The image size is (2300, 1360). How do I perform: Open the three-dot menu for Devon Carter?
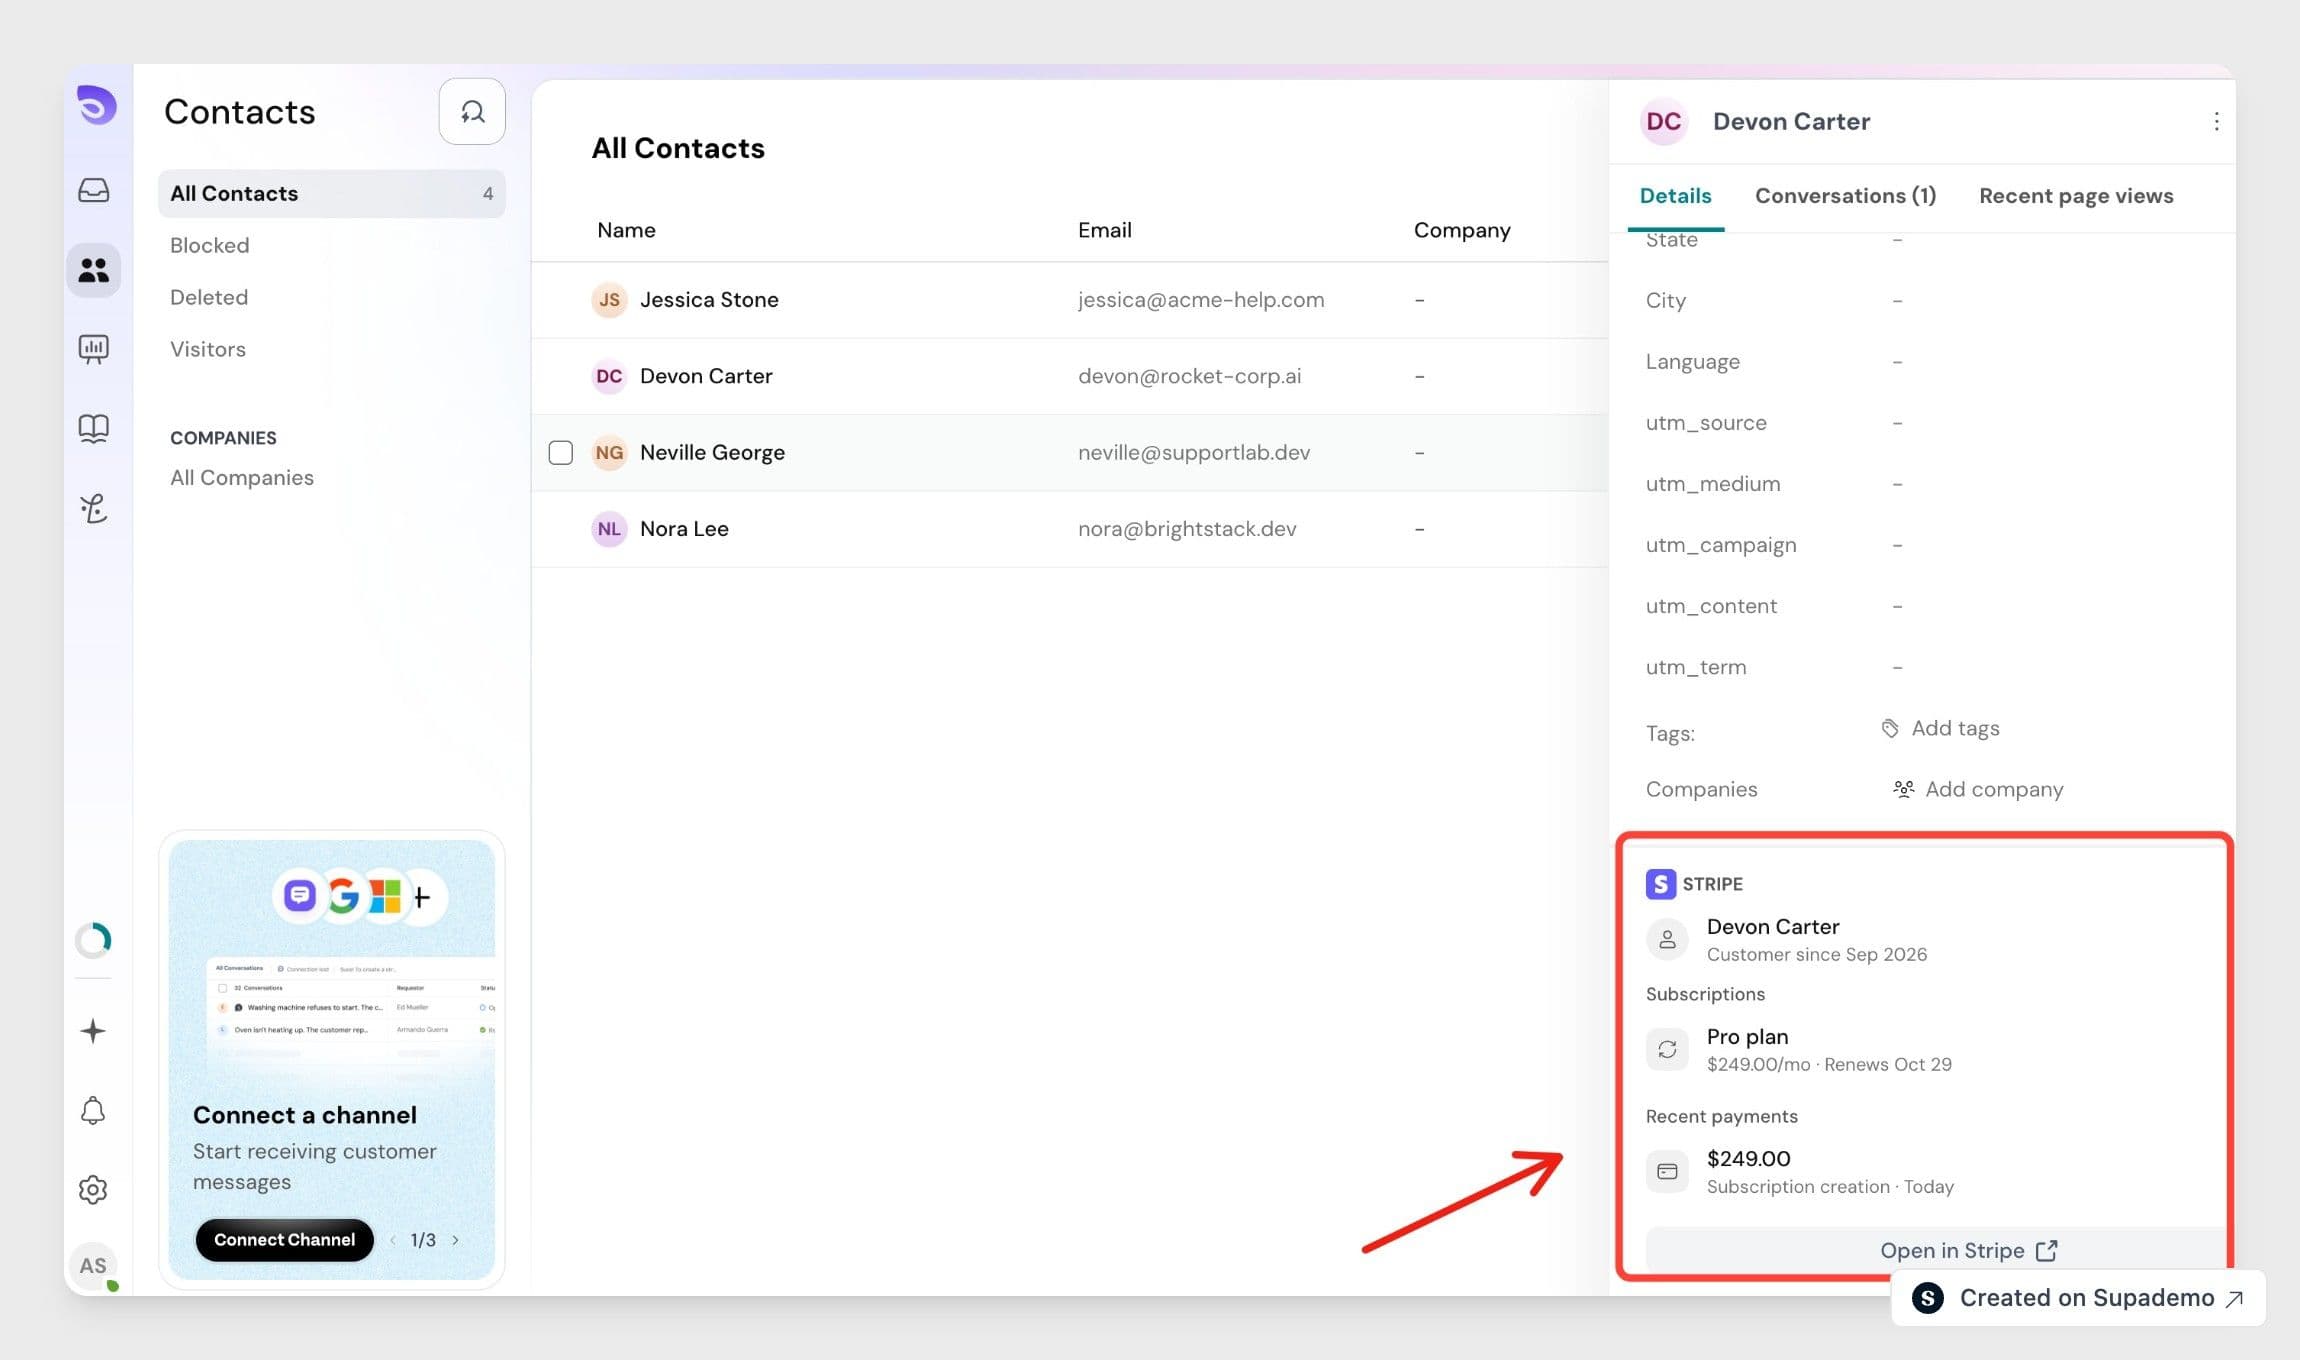2216,121
